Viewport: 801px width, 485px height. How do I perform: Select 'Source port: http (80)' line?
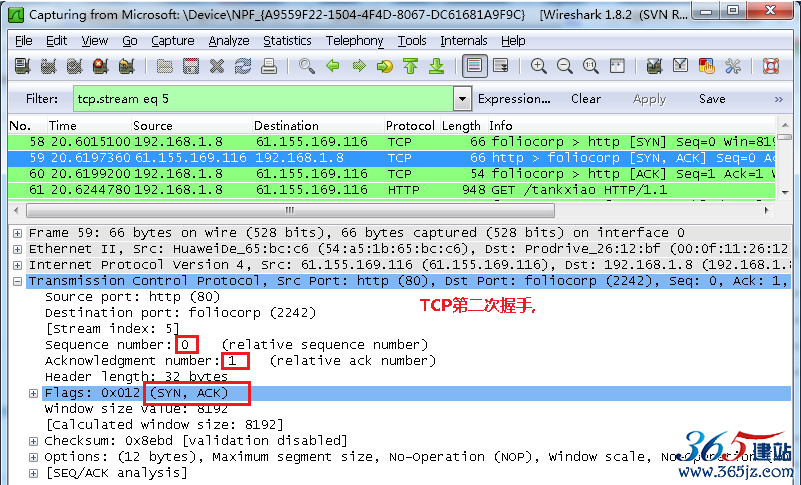[133, 297]
